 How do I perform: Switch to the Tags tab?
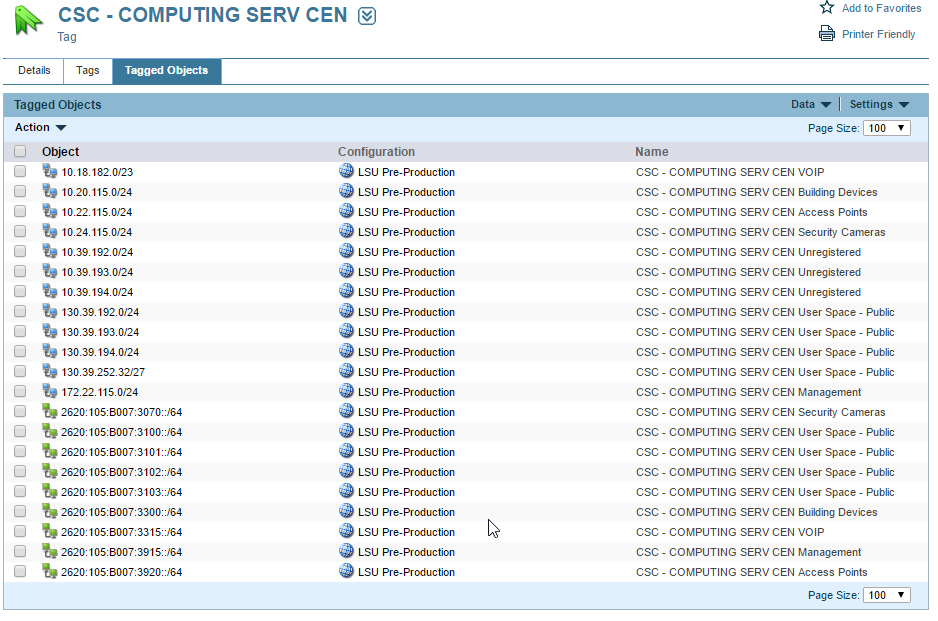88,71
